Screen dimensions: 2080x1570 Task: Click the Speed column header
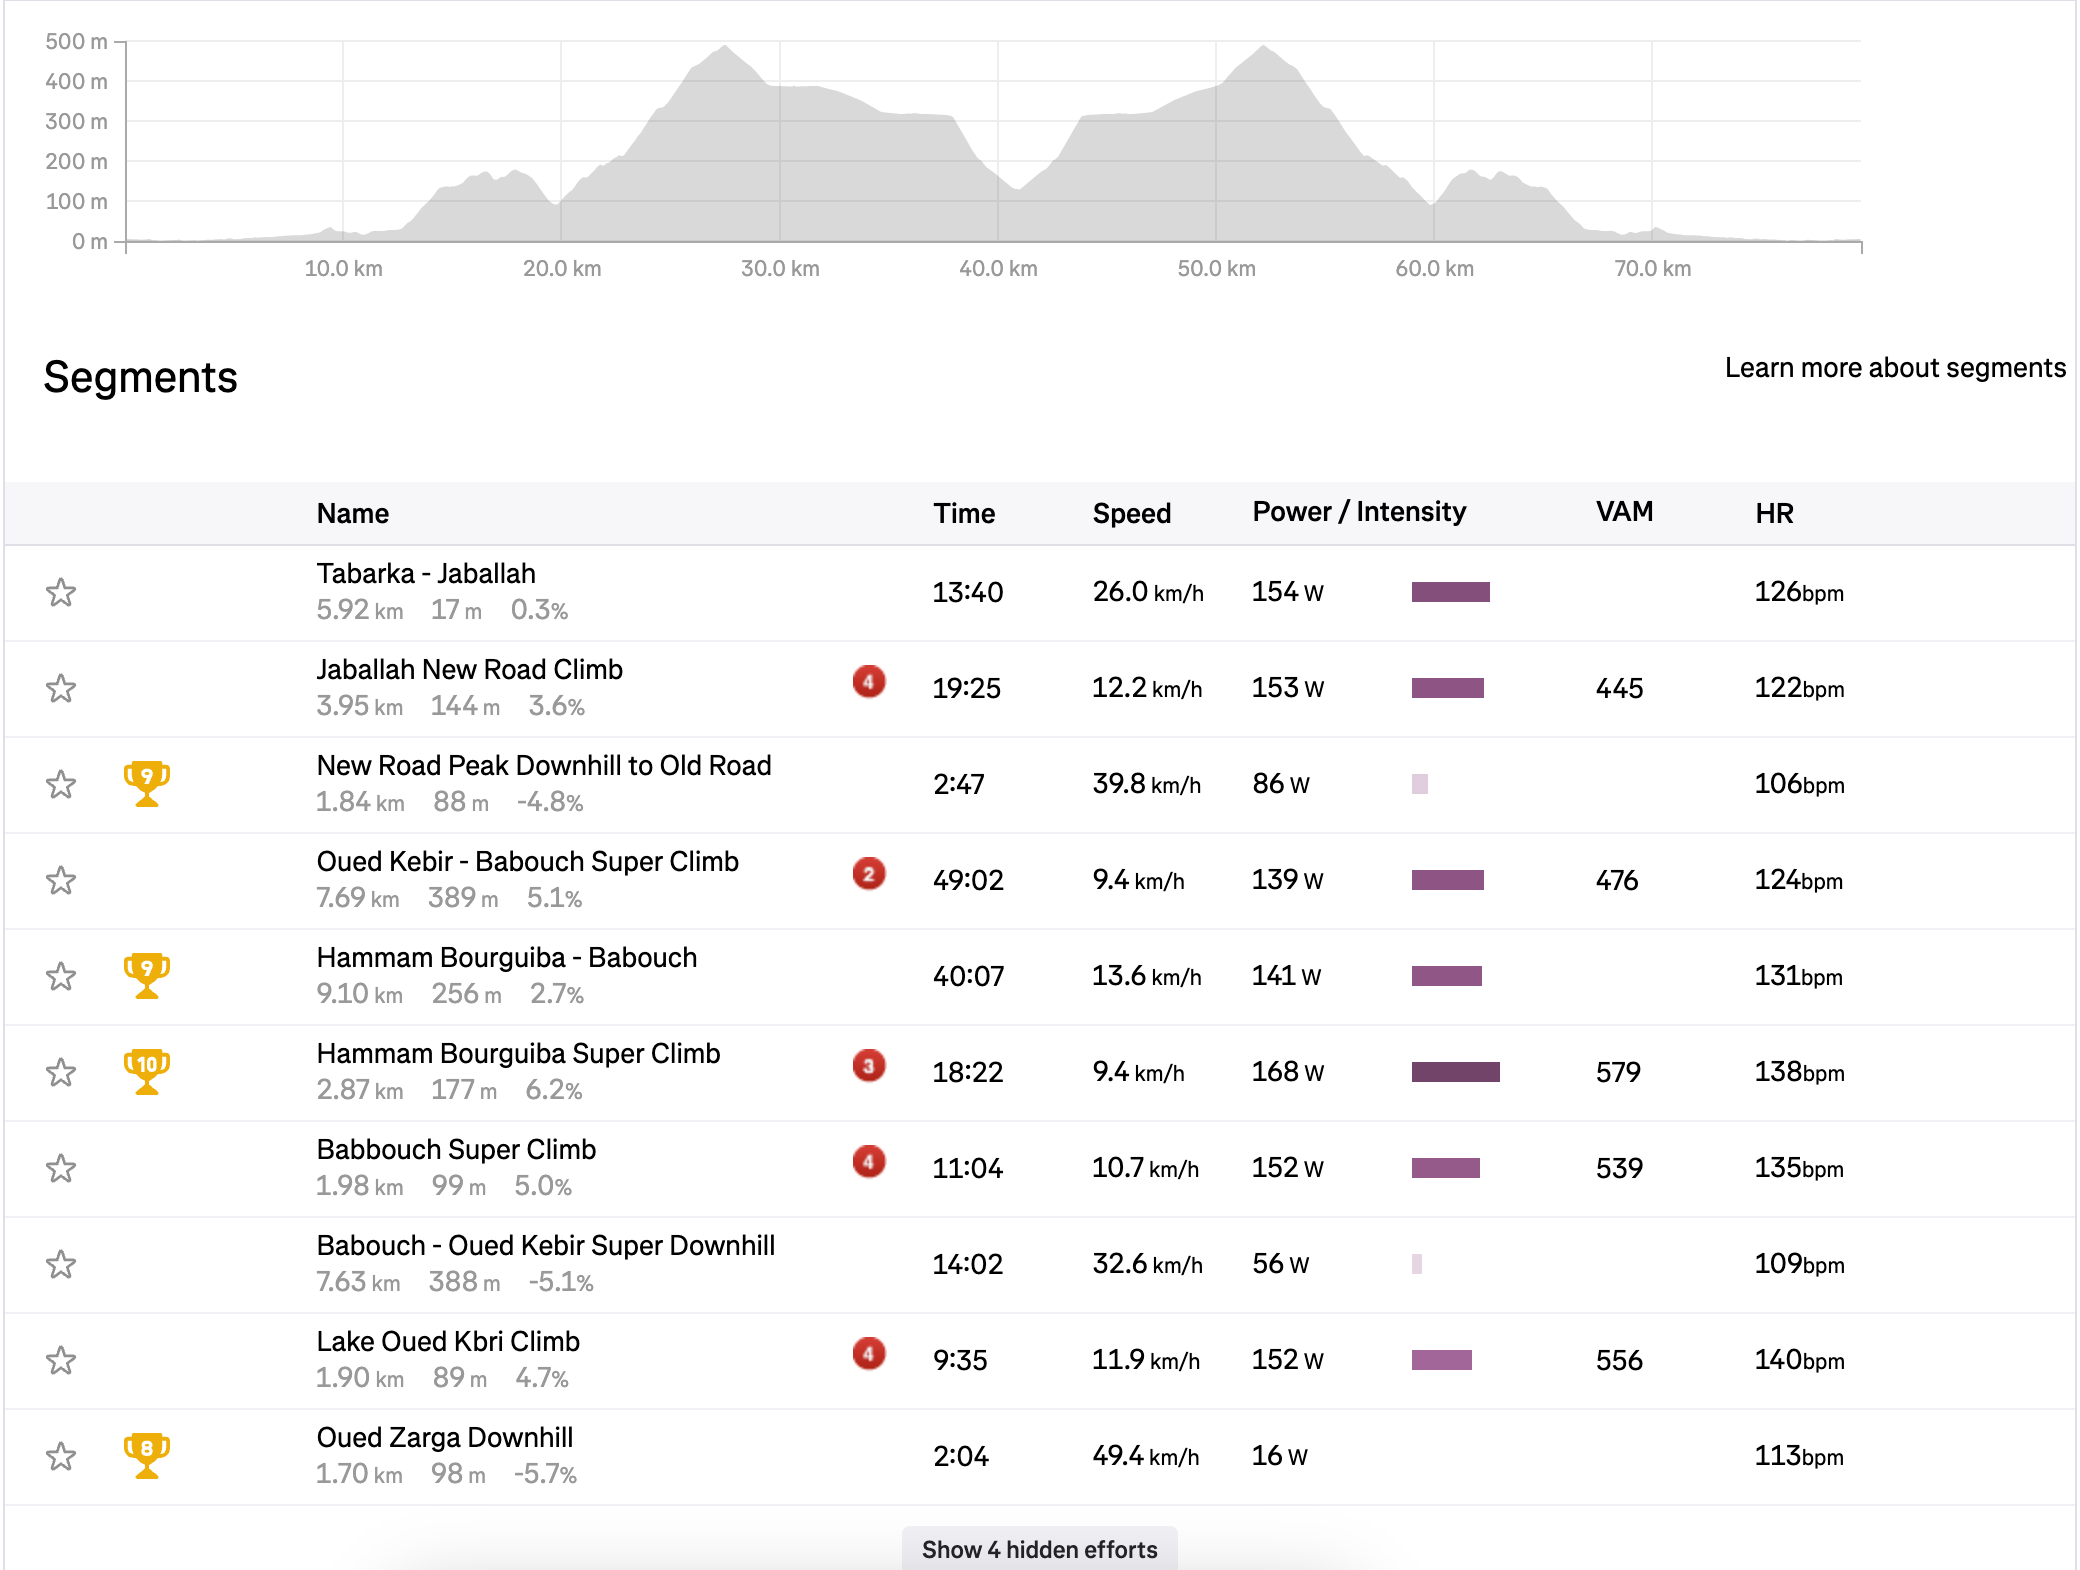click(1131, 513)
